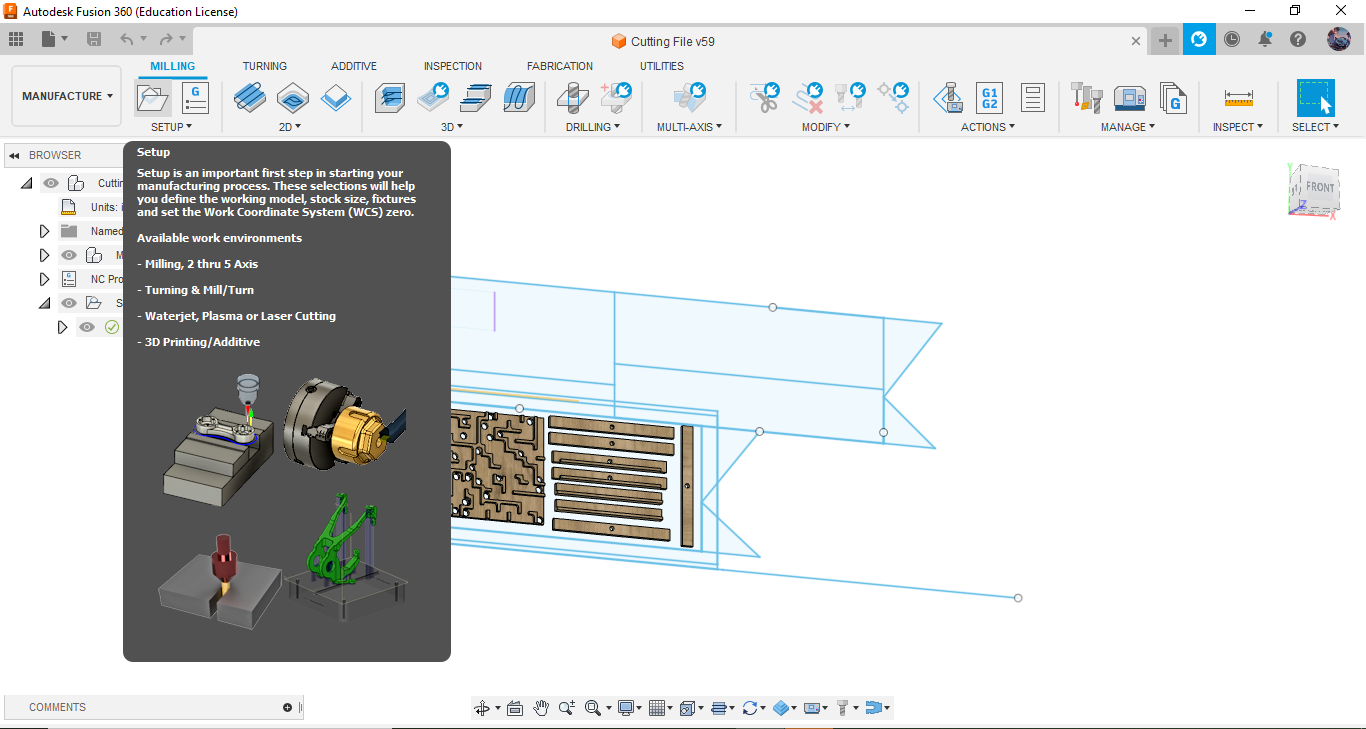
Task: Click the Measure ruler icon in Inspect
Action: tap(1238, 98)
